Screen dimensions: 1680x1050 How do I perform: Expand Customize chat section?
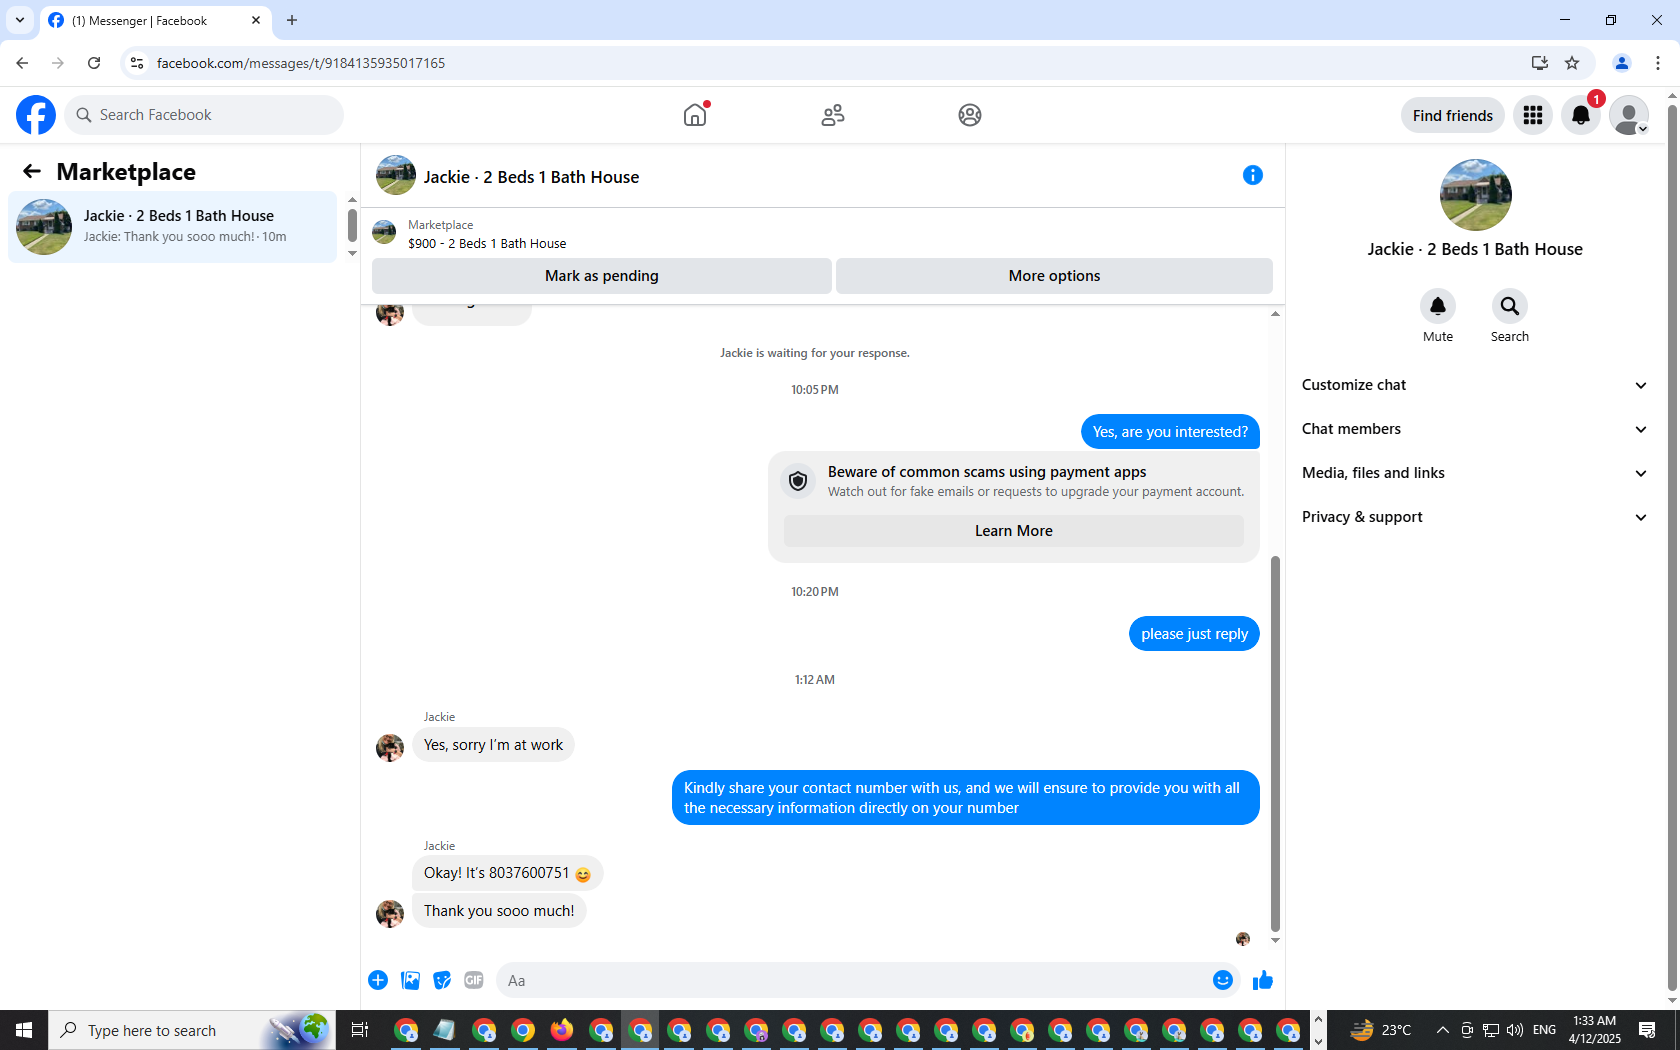(x=1475, y=385)
